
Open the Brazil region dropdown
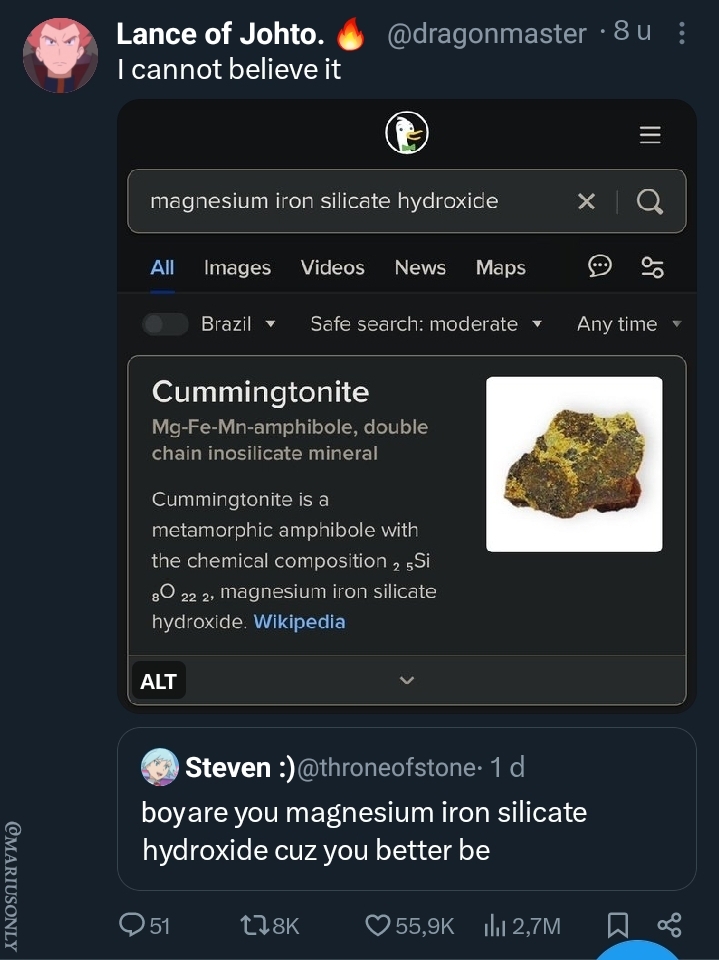click(239, 324)
